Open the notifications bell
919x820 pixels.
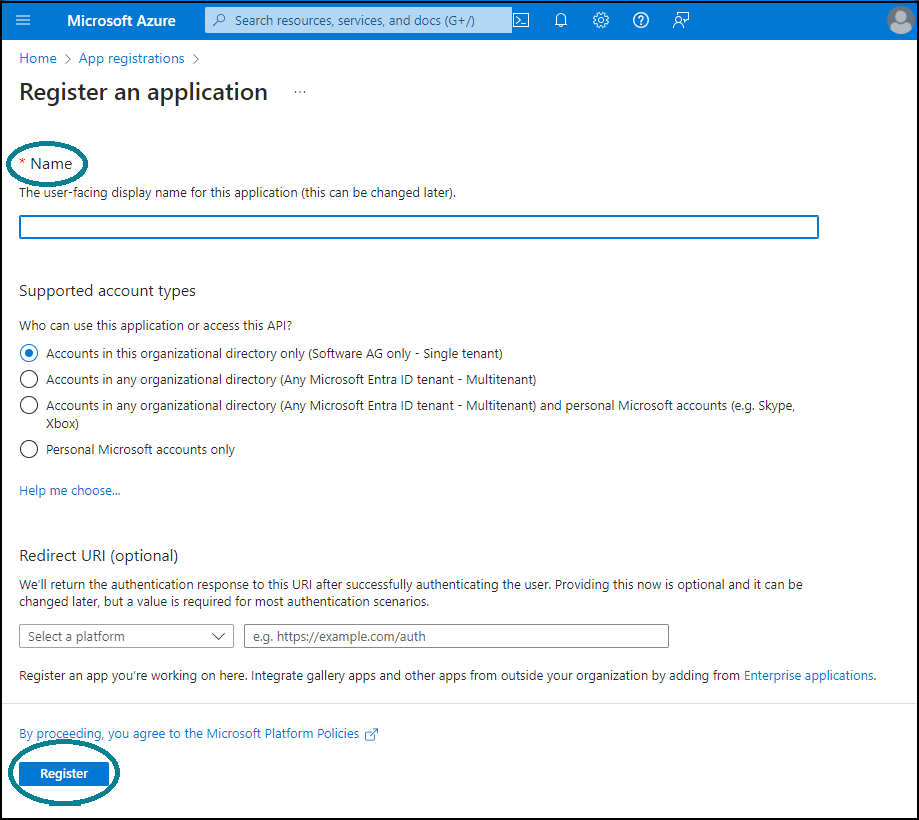(x=561, y=21)
